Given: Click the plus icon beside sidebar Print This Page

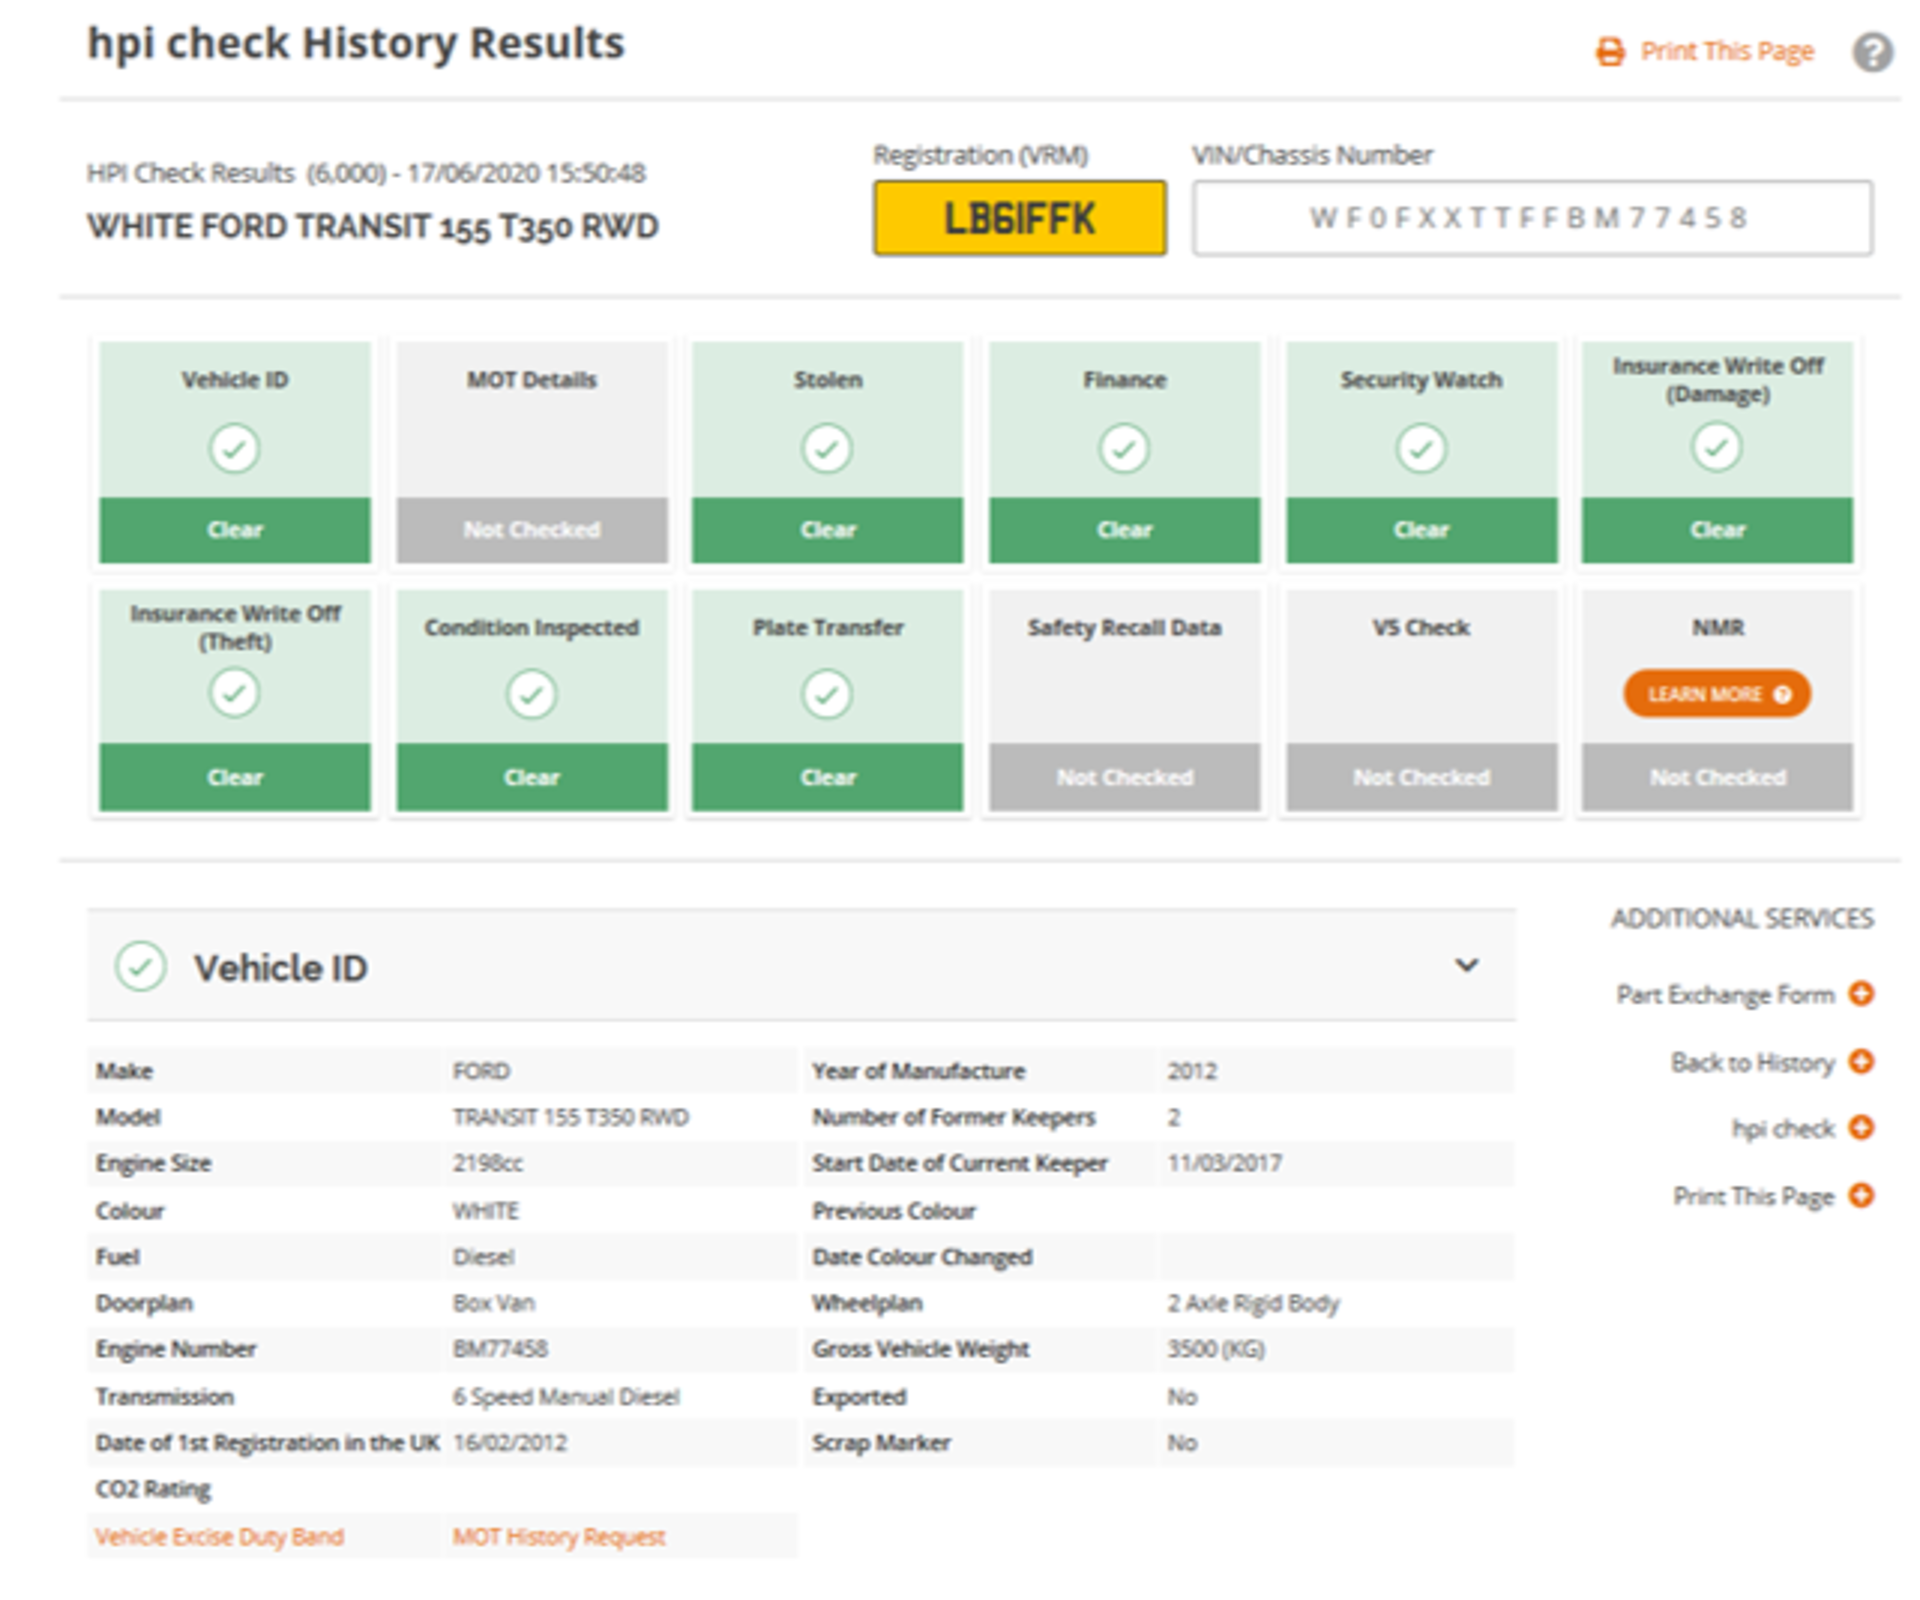Looking at the screenshot, I should (x=1860, y=1195).
